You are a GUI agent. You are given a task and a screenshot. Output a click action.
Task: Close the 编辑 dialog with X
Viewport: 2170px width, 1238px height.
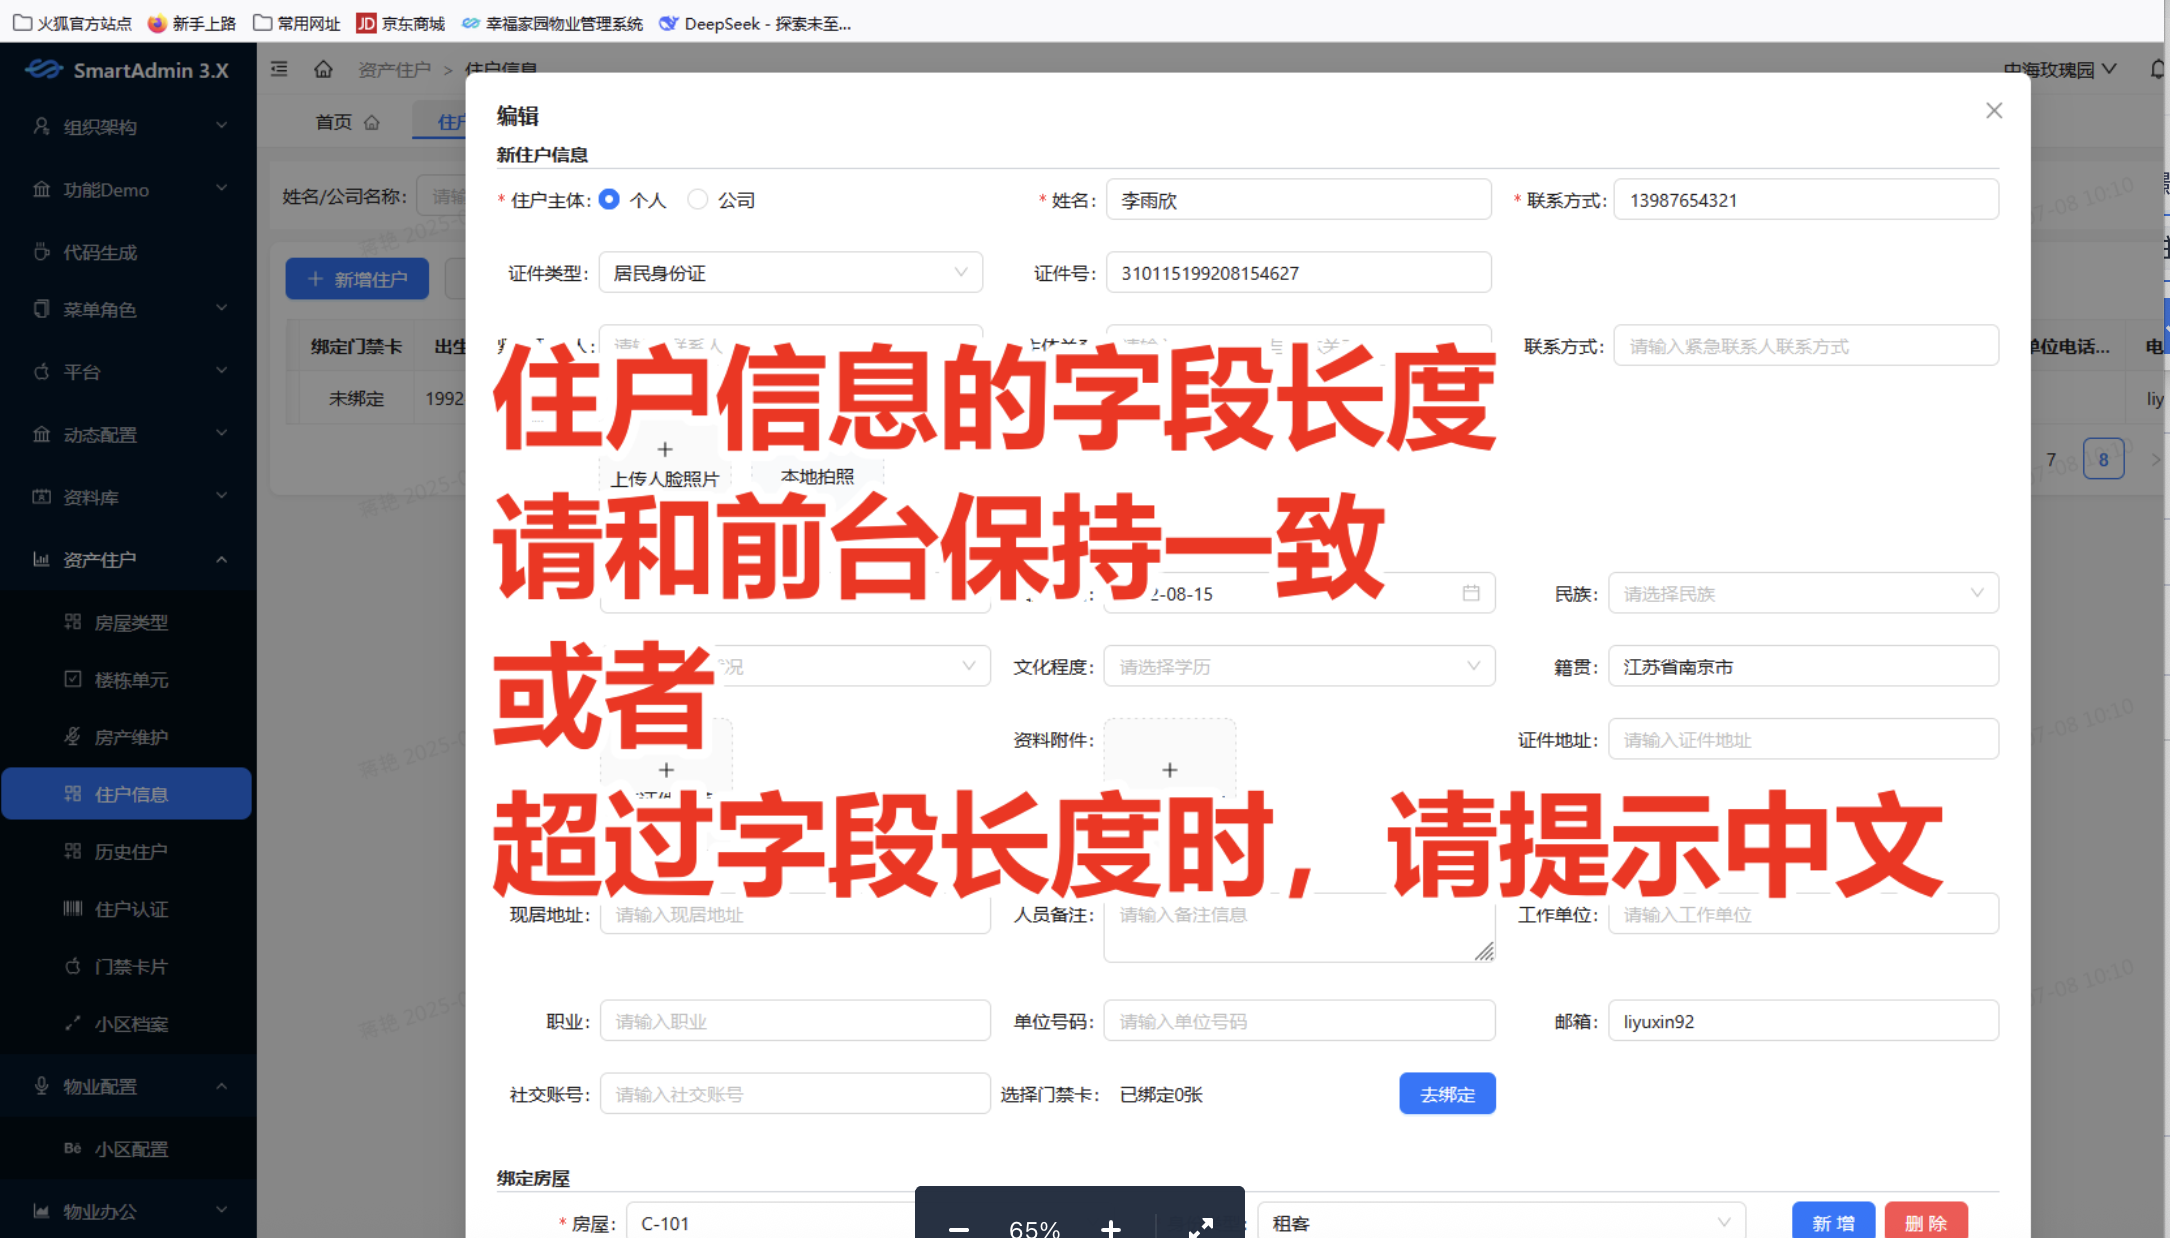(1993, 111)
